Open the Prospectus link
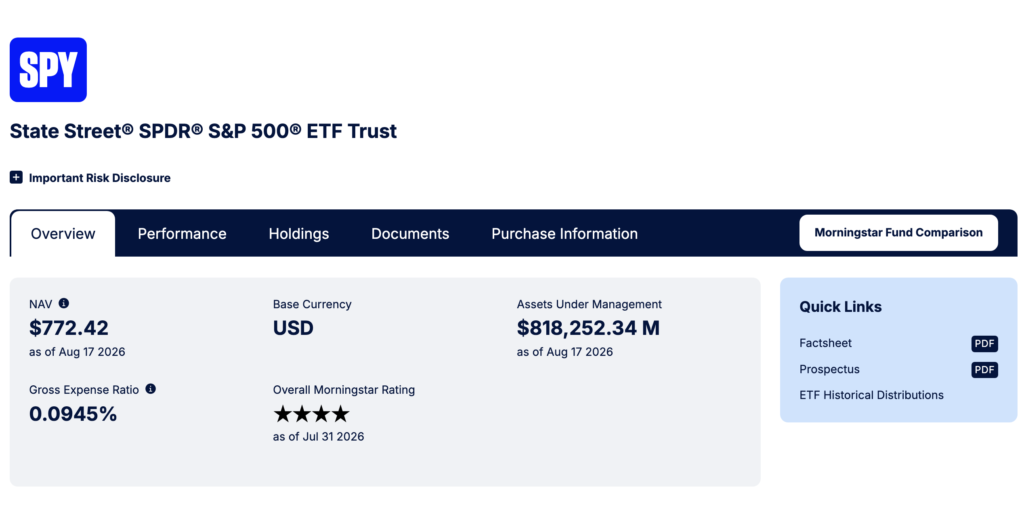Screen dimensions: 1024x514 point(829,369)
